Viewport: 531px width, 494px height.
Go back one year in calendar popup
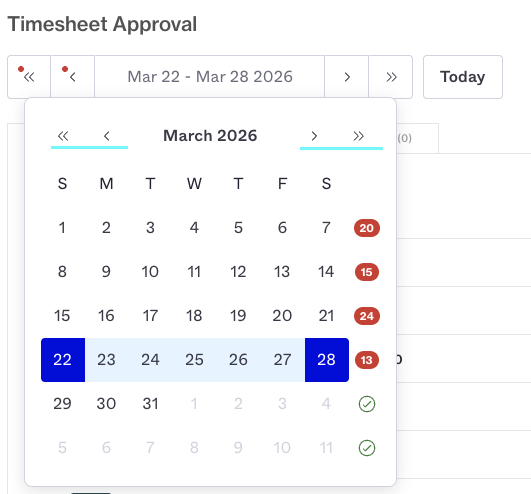63,136
